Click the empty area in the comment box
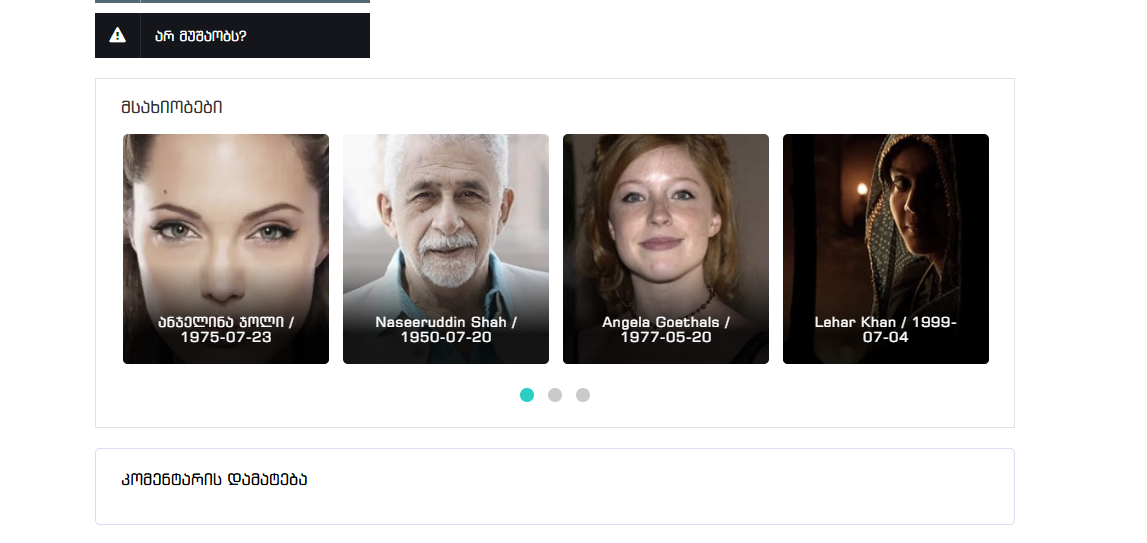This screenshot has height=543, width=1147. click(x=554, y=506)
